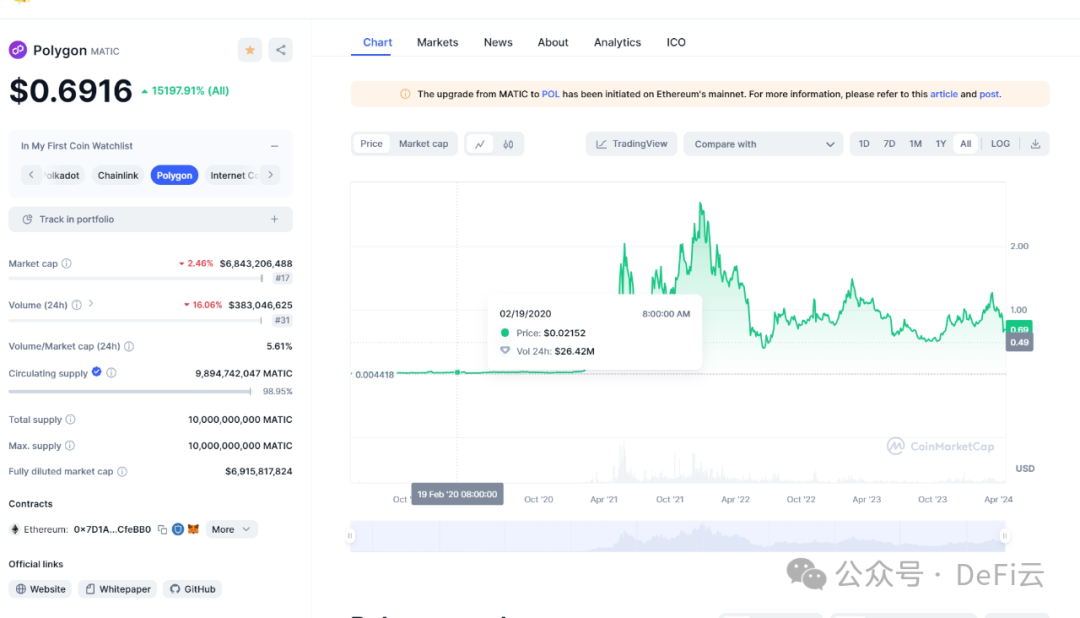Click the star favorite icon for Polygon
Image resolution: width=1080 pixels, height=618 pixels.
(250, 50)
